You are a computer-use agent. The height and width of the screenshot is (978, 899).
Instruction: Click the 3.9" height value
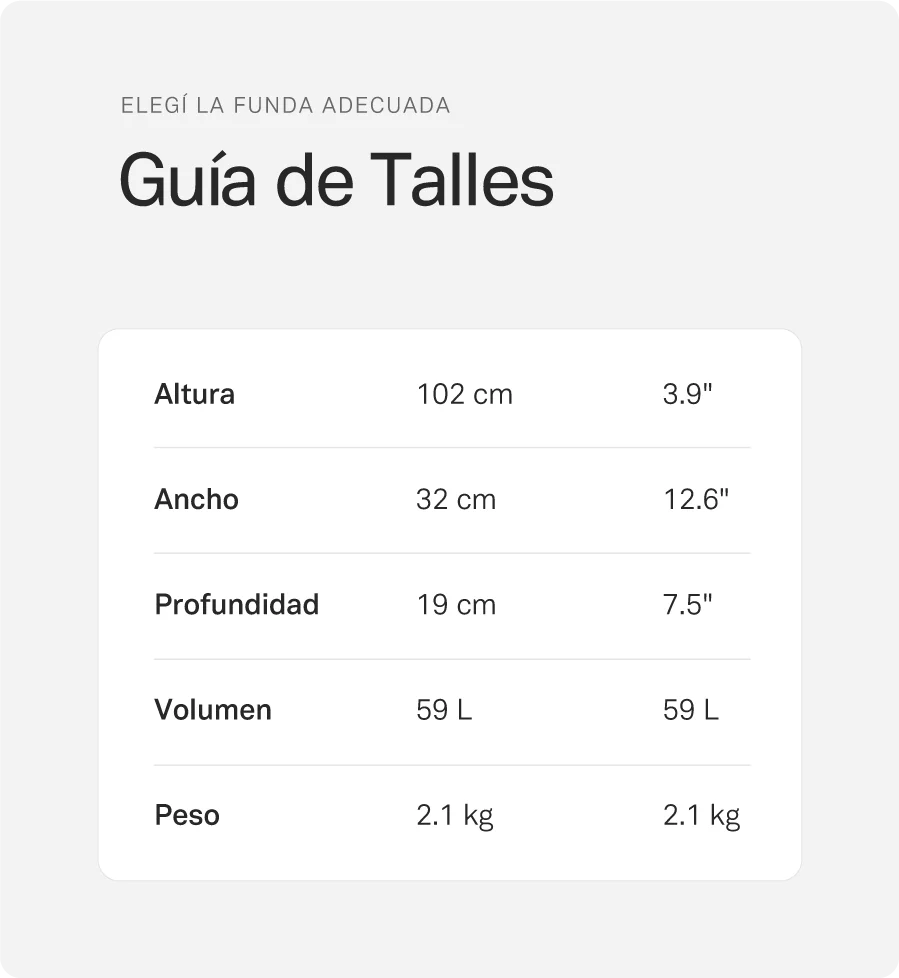(x=687, y=394)
